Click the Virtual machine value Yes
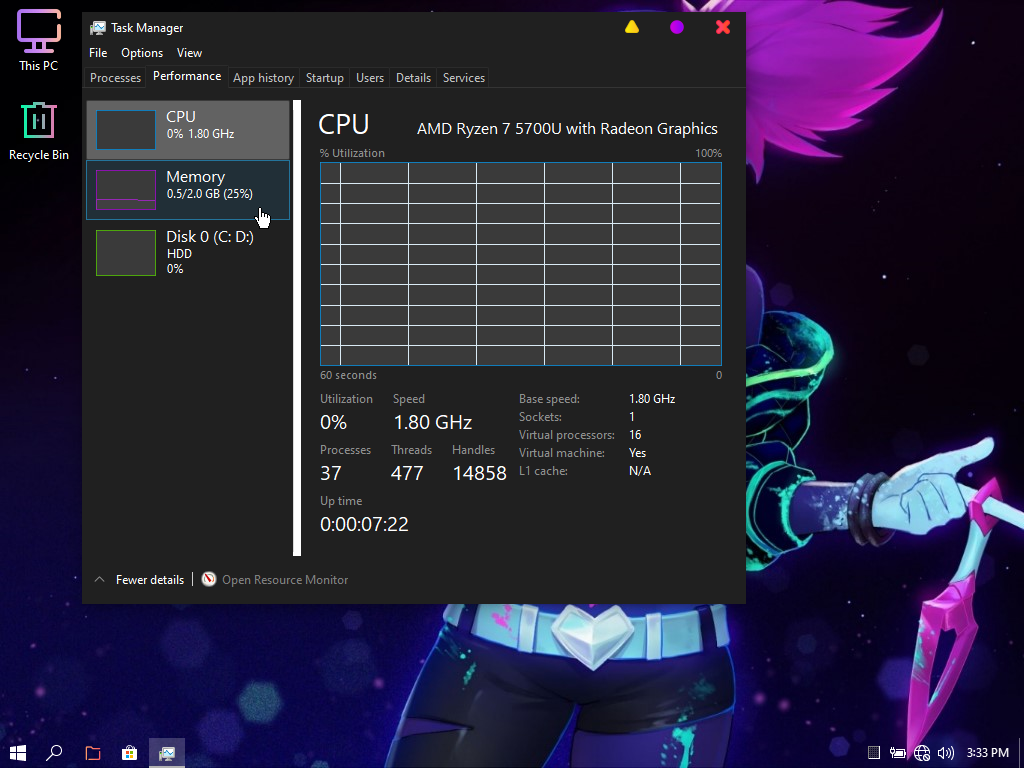 tap(637, 453)
